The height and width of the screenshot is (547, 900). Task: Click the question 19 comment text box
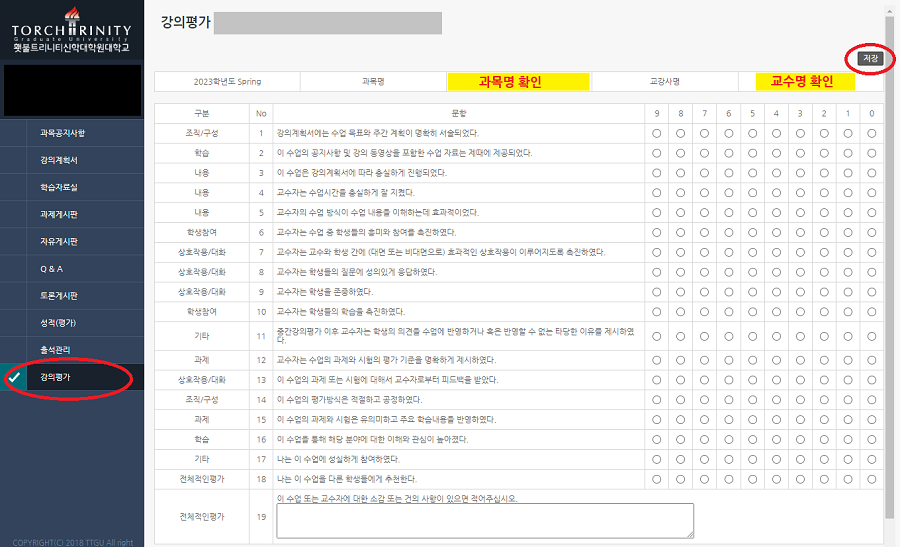[485, 521]
